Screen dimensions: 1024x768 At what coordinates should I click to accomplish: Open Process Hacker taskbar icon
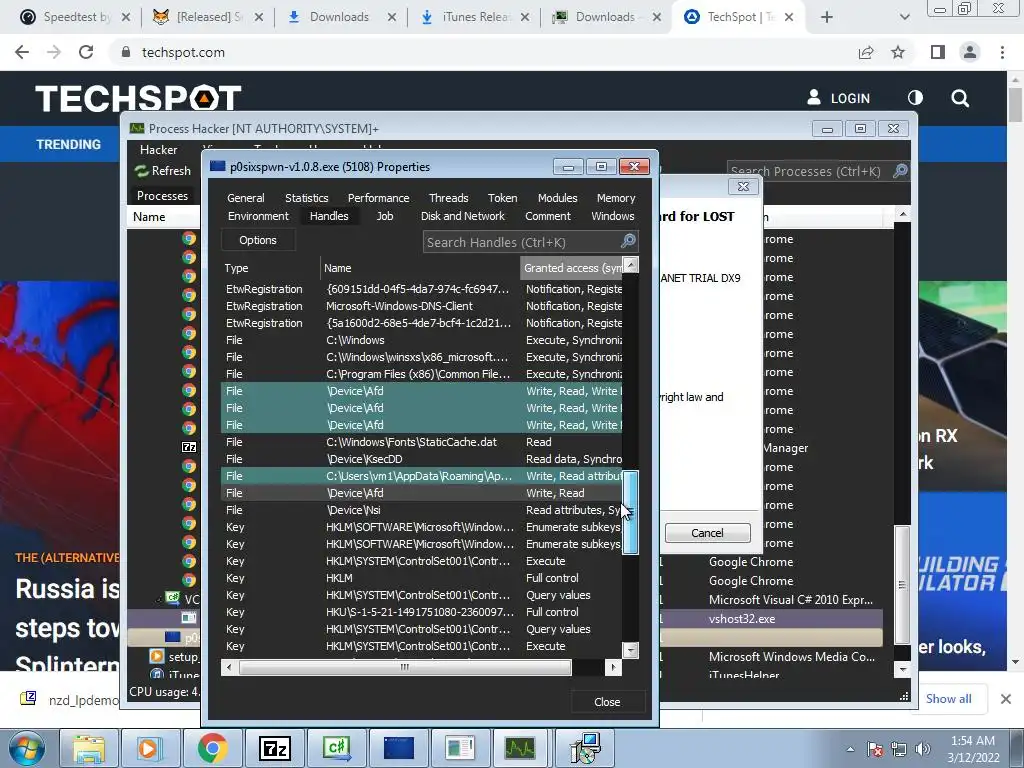(x=520, y=748)
